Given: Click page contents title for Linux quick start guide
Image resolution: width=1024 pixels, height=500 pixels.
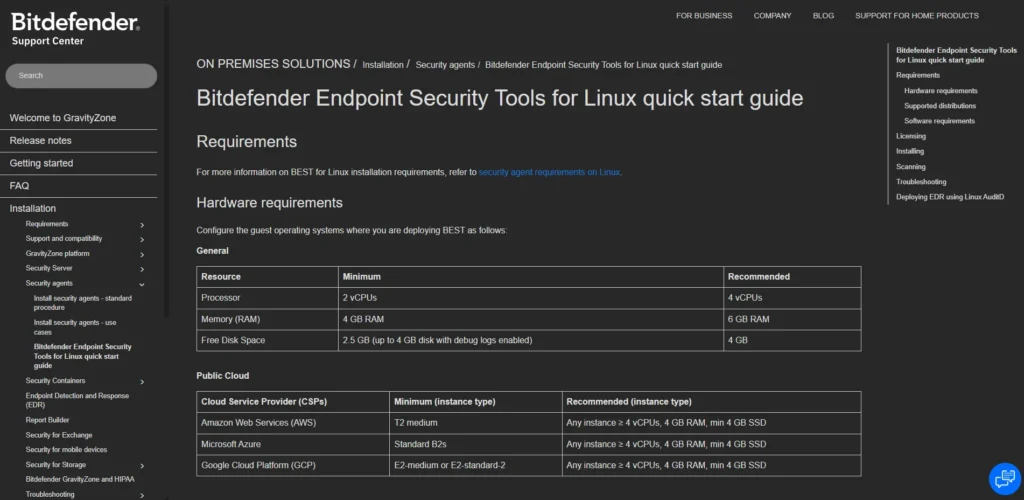Looking at the screenshot, I should 956,55.
